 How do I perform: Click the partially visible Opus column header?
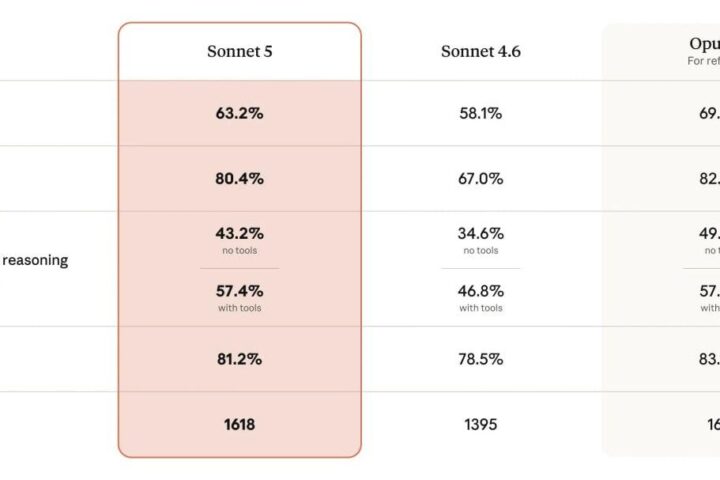[x=704, y=44]
